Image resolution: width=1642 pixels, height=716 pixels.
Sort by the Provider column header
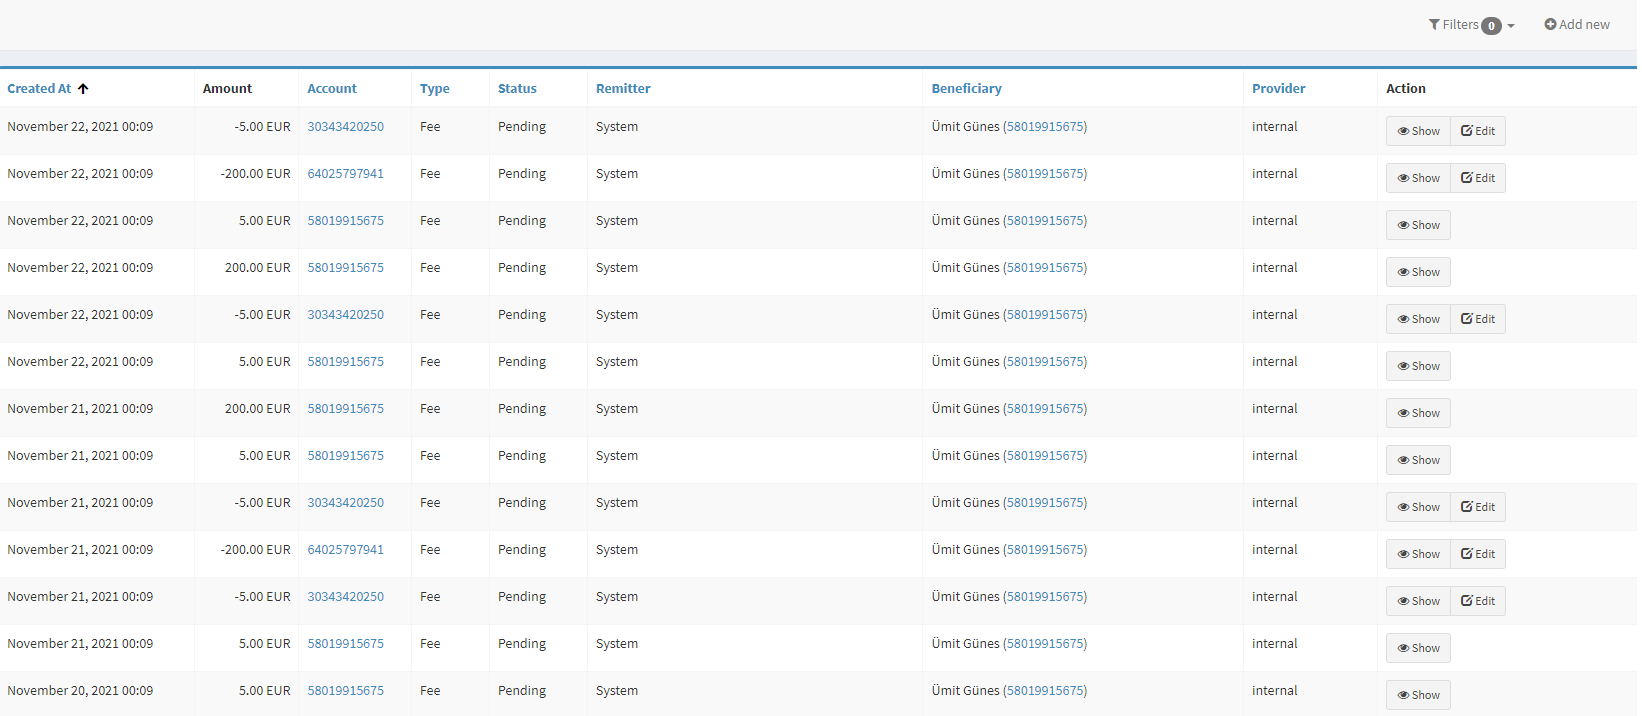1278,89
